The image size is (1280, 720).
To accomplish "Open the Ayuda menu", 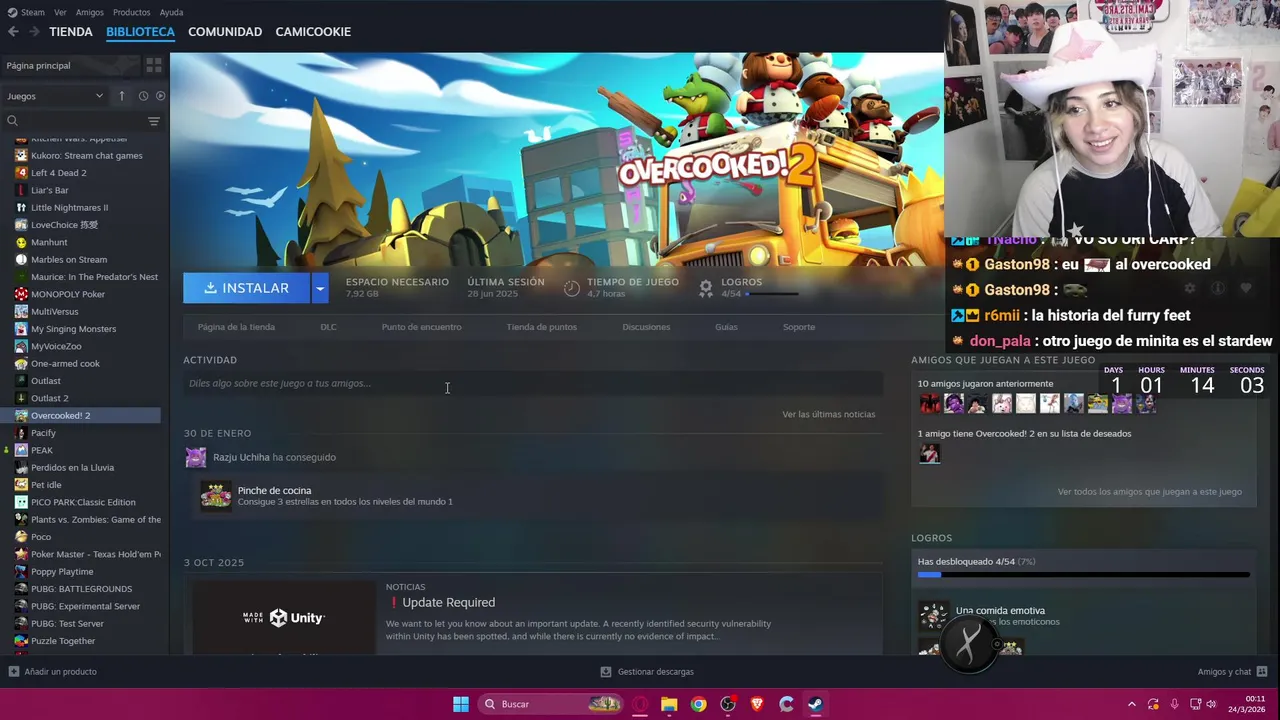I will 171,12.
